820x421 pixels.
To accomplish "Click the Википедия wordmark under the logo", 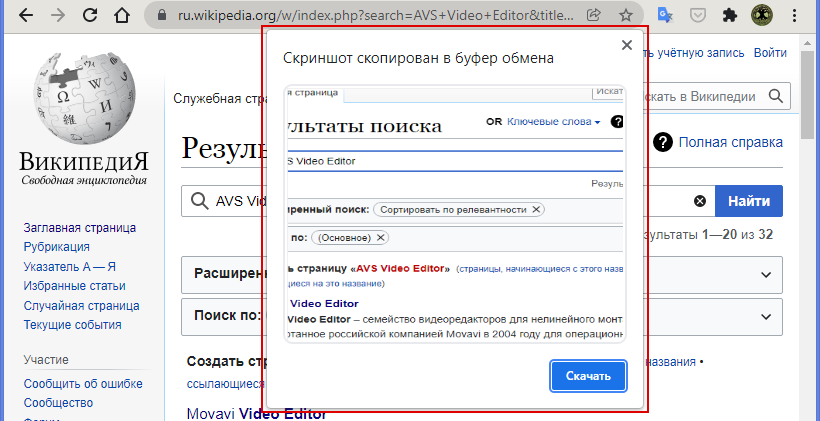I will point(84,162).
